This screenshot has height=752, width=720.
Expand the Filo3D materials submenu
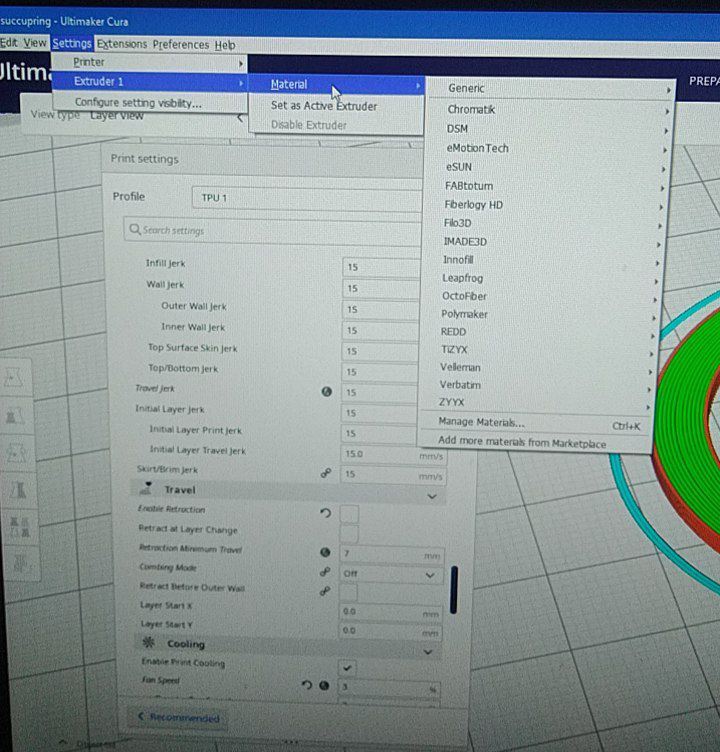(x=543, y=223)
